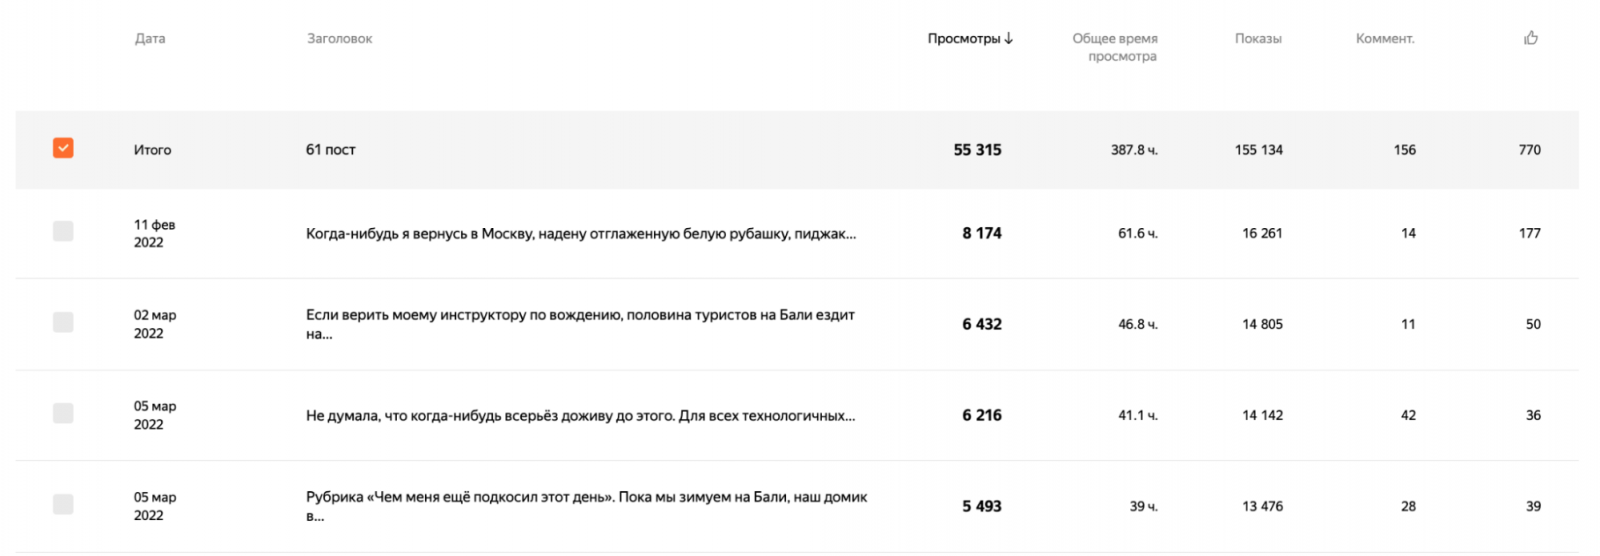Click the 177 likes count
The height and width of the screenshot is (556, 1600).
coord(1529,233)
